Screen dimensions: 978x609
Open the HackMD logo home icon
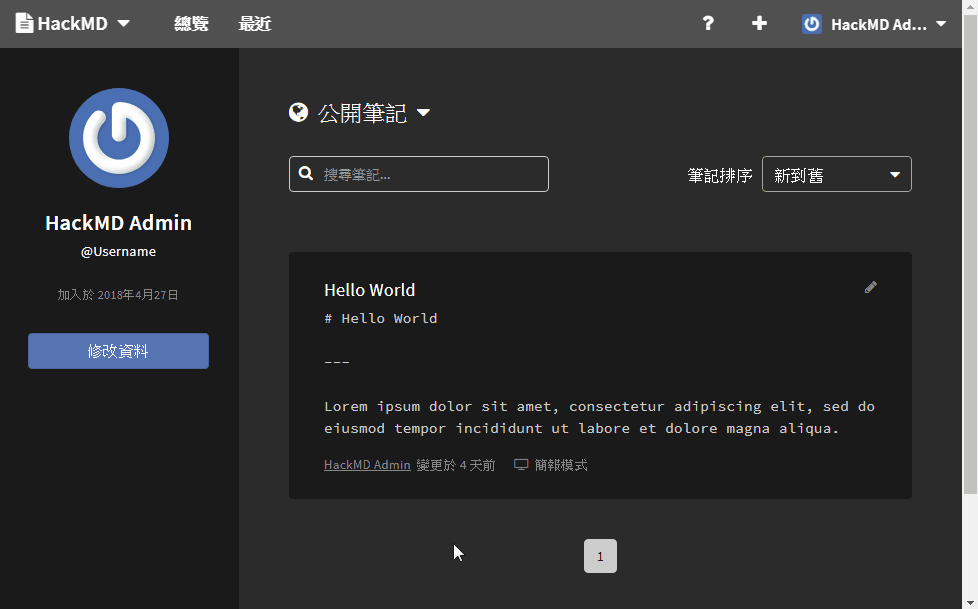(x=24, y=22)
